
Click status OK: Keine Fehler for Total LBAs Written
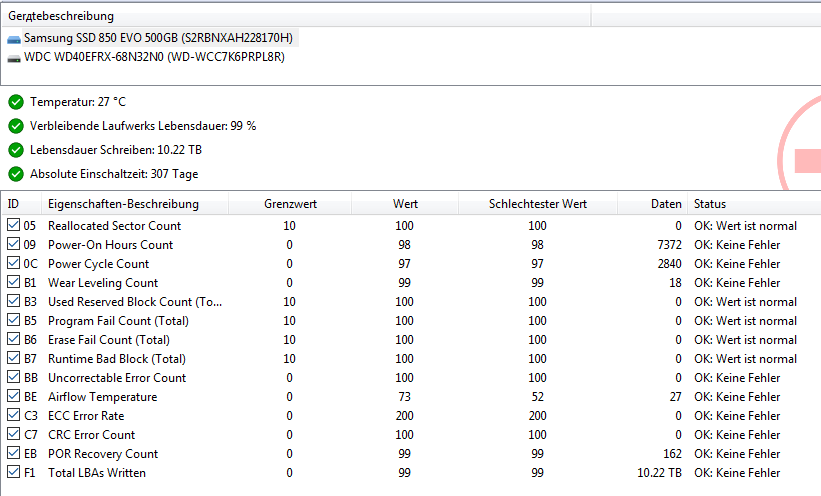(x=737, y=473)
